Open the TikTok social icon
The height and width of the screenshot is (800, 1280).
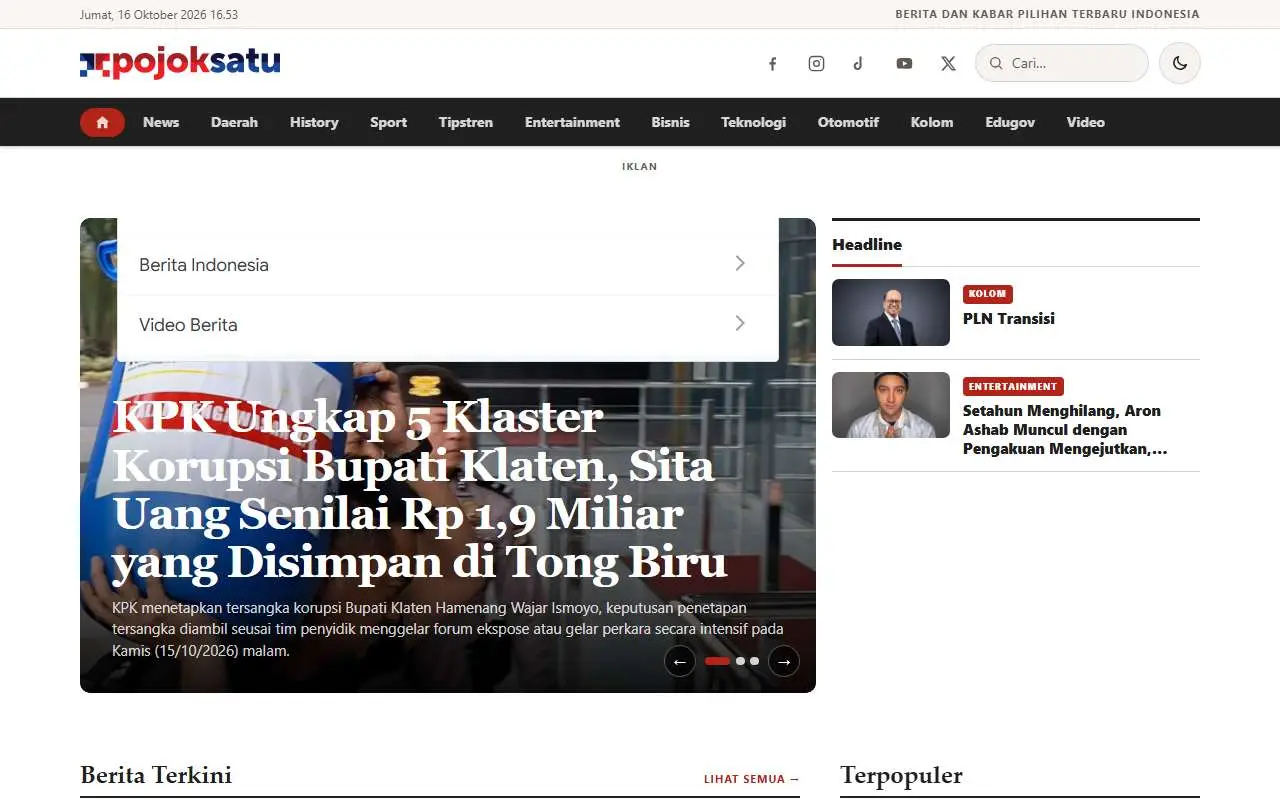point(858,63)
